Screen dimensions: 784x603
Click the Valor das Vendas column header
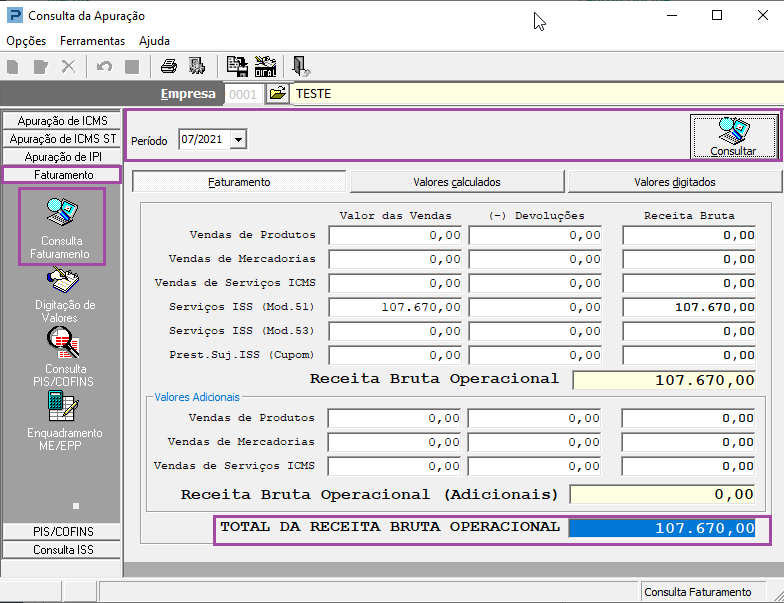tap(396, 216)
